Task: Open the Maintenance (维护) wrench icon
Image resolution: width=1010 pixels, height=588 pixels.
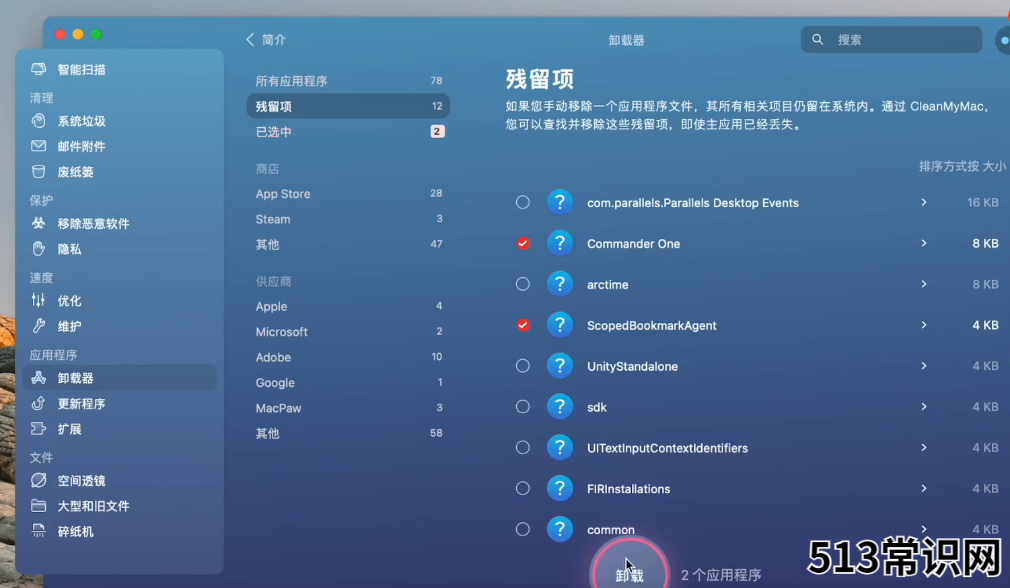Action: [39, 326]
